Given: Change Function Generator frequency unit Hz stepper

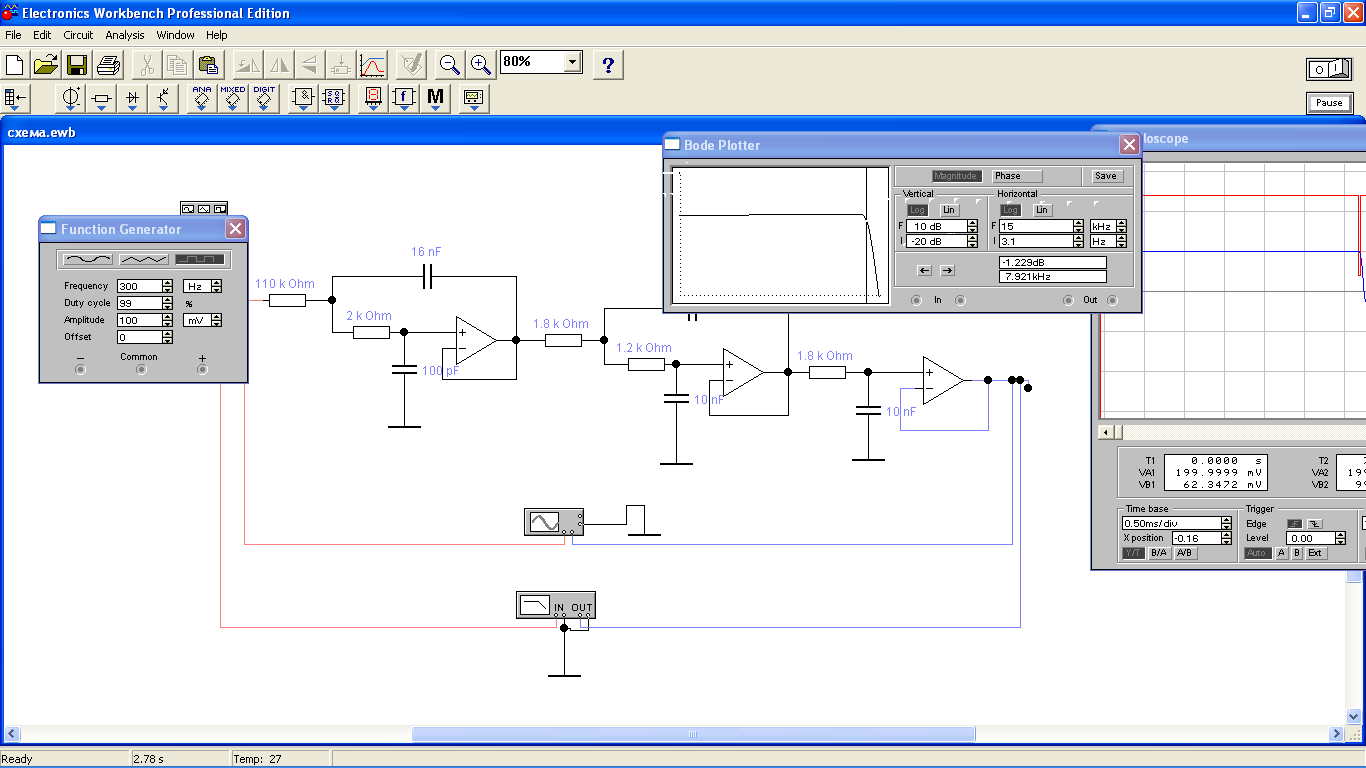Looking at the screenshot, I should [x=216, y=286].
